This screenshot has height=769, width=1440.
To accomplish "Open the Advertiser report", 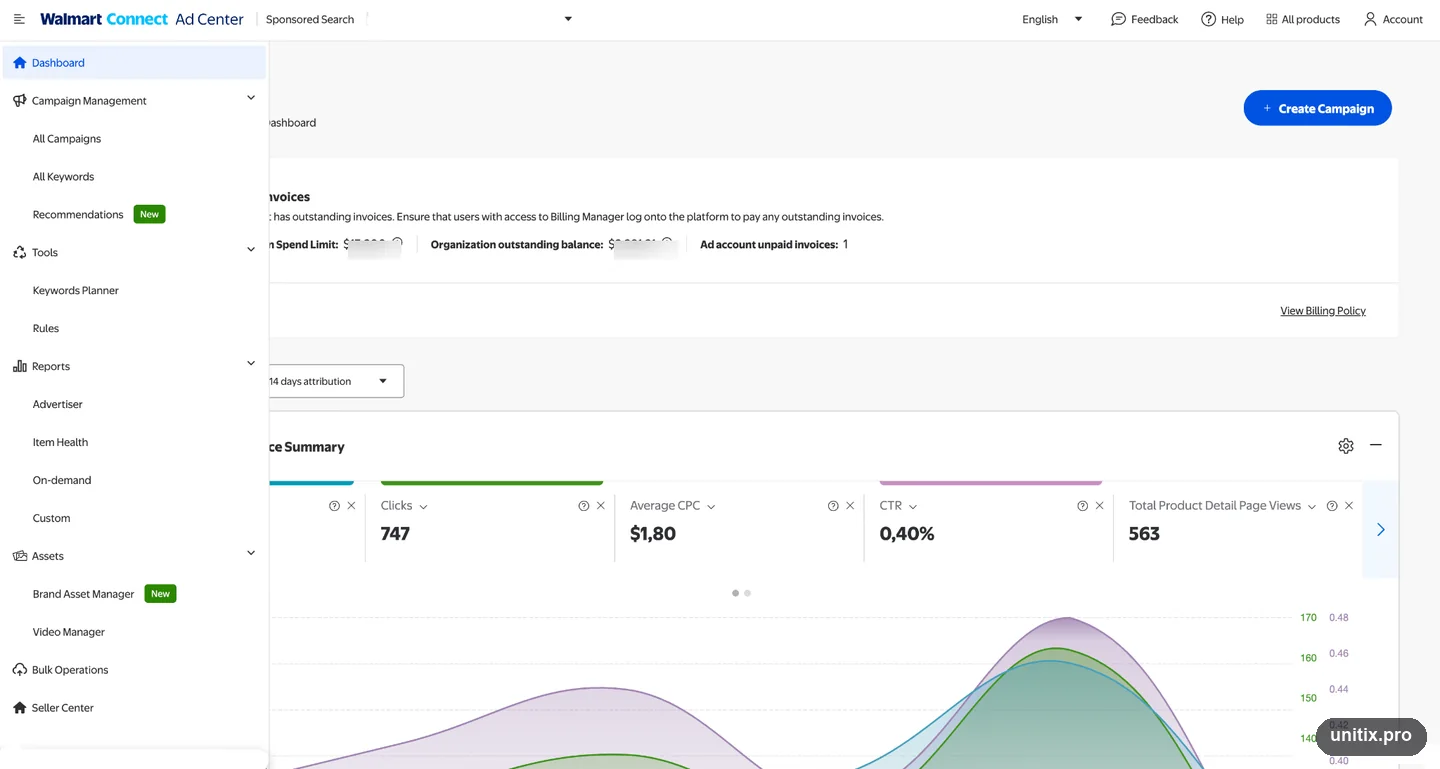I will pos(58,405).
